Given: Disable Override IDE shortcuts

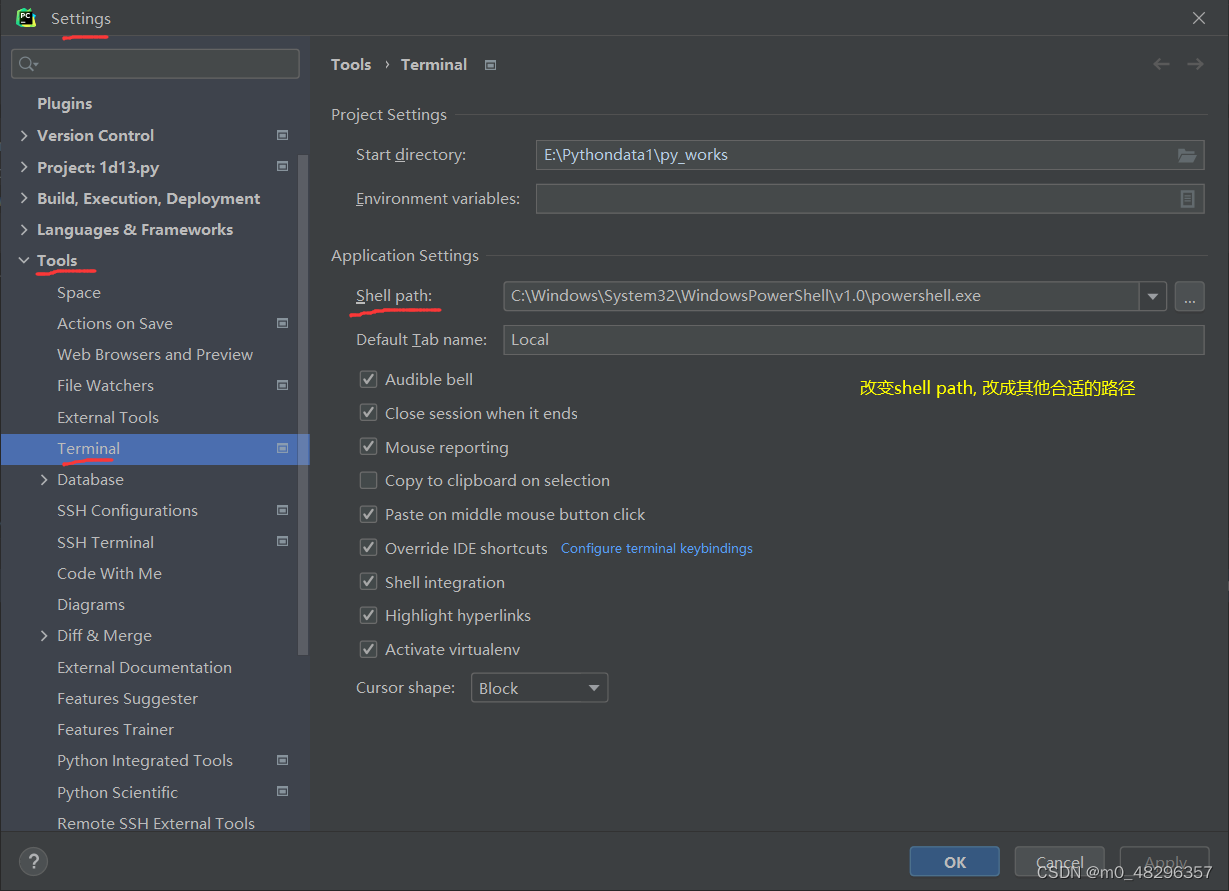Looking at the screenshot, I should coord(368,547).
